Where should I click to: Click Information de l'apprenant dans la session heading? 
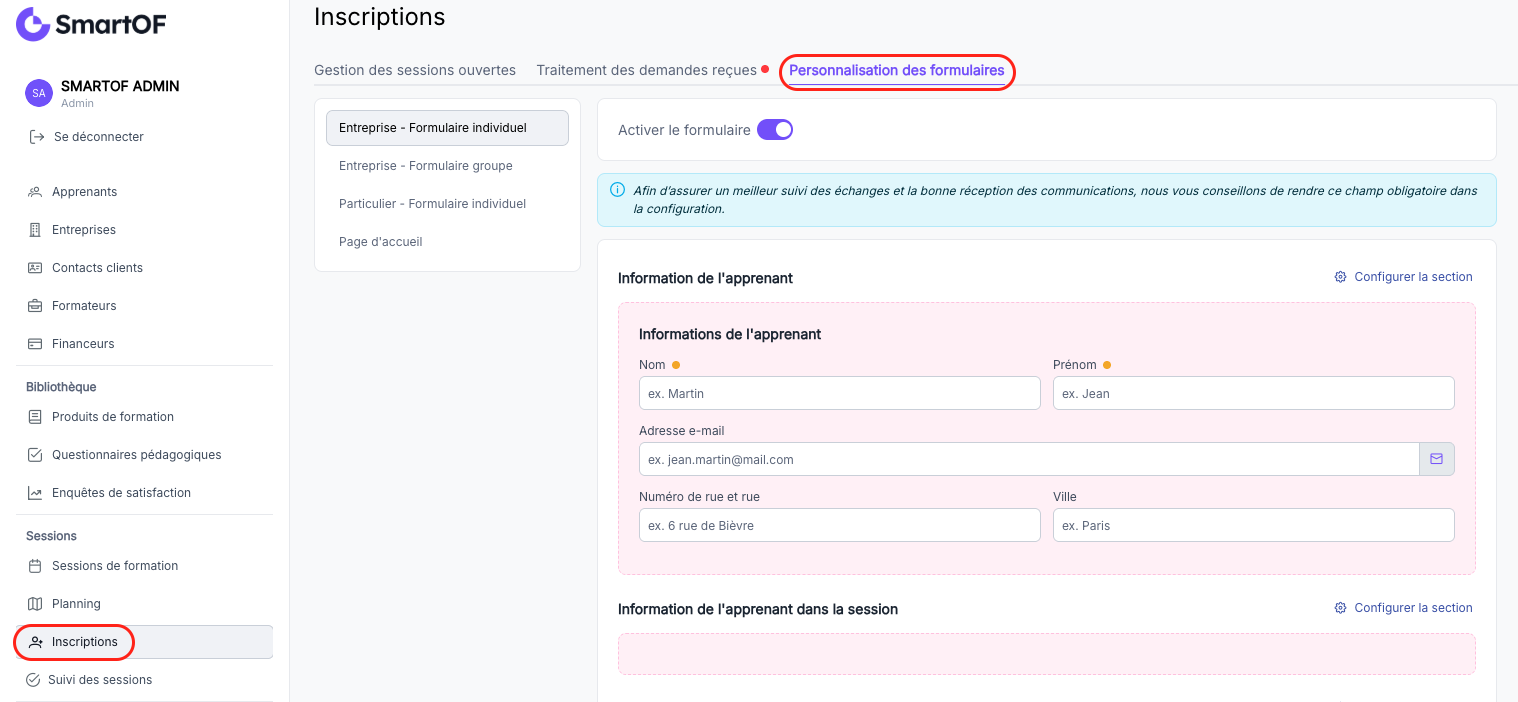pyautogui.click(x=758, y=609)
